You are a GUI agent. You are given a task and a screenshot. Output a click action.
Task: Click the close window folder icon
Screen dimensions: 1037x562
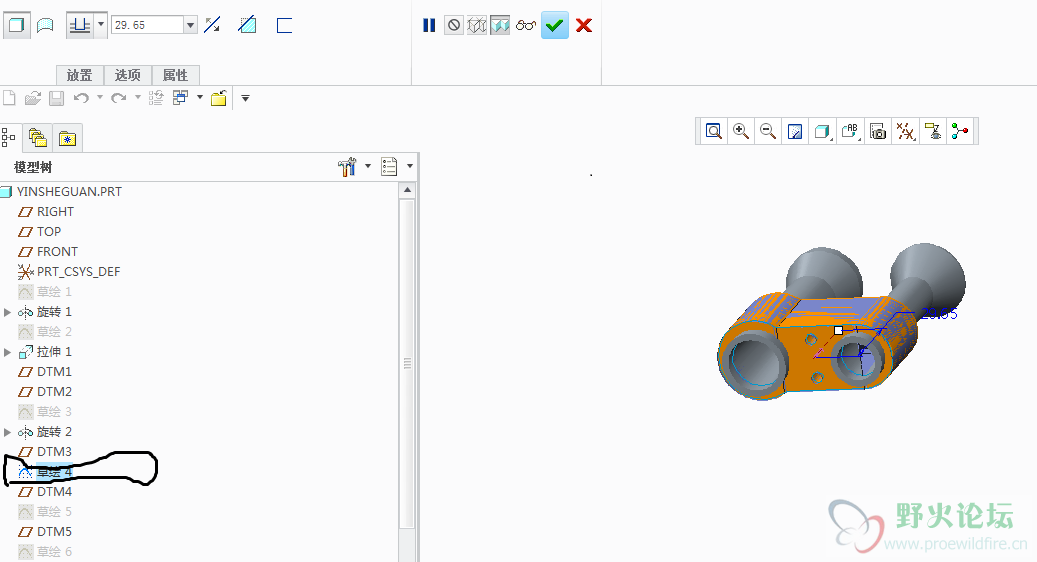pyautogui.click(x=219, y=99)
